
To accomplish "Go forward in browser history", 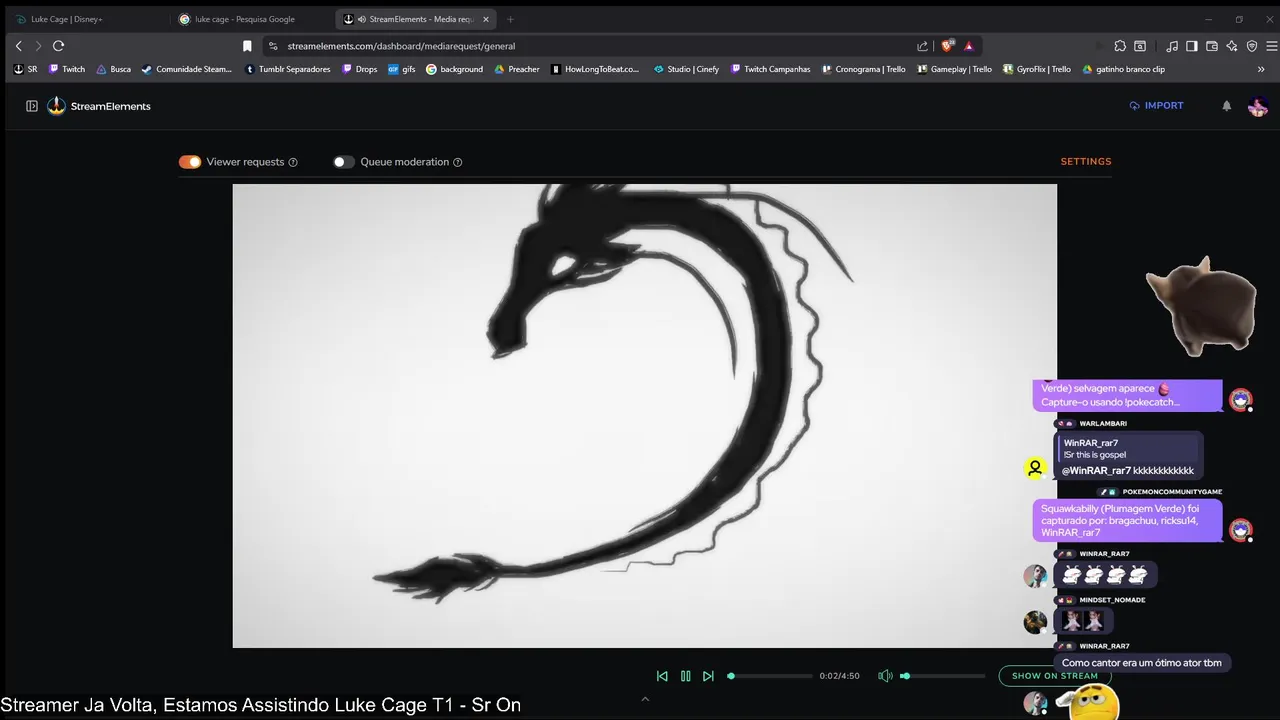I will coord(38,46).
